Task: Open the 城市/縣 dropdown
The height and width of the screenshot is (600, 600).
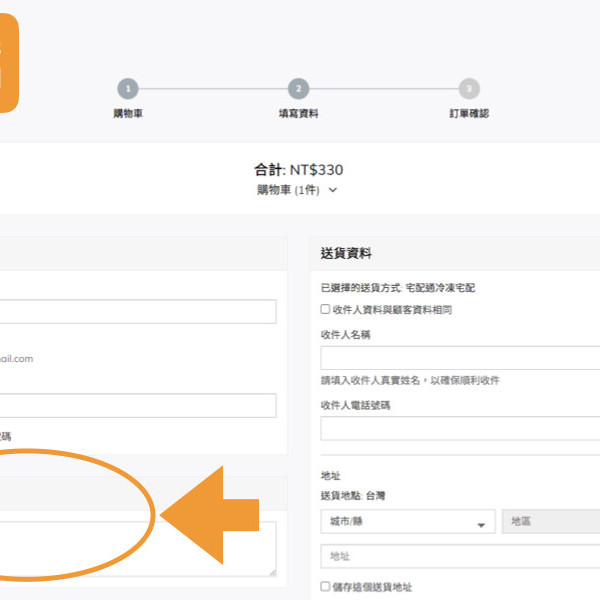Action: [408, 522]
